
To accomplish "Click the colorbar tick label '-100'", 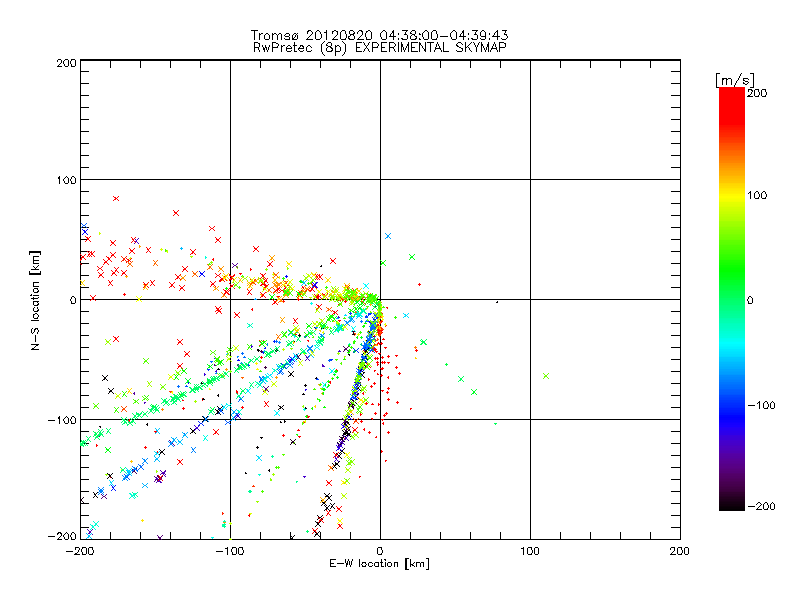I will click(763, 406).
